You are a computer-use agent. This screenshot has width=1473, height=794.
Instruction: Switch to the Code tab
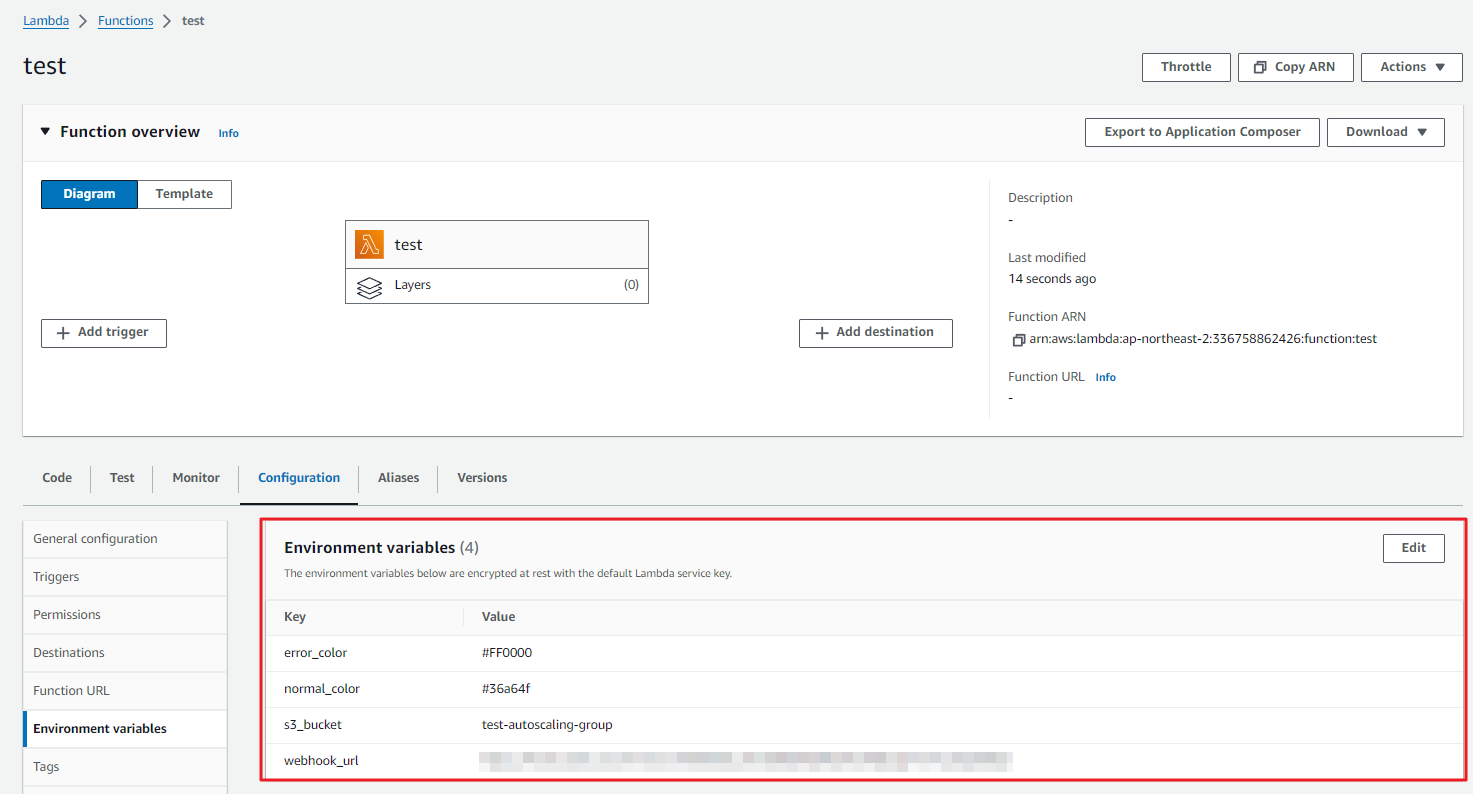point(57,478)
